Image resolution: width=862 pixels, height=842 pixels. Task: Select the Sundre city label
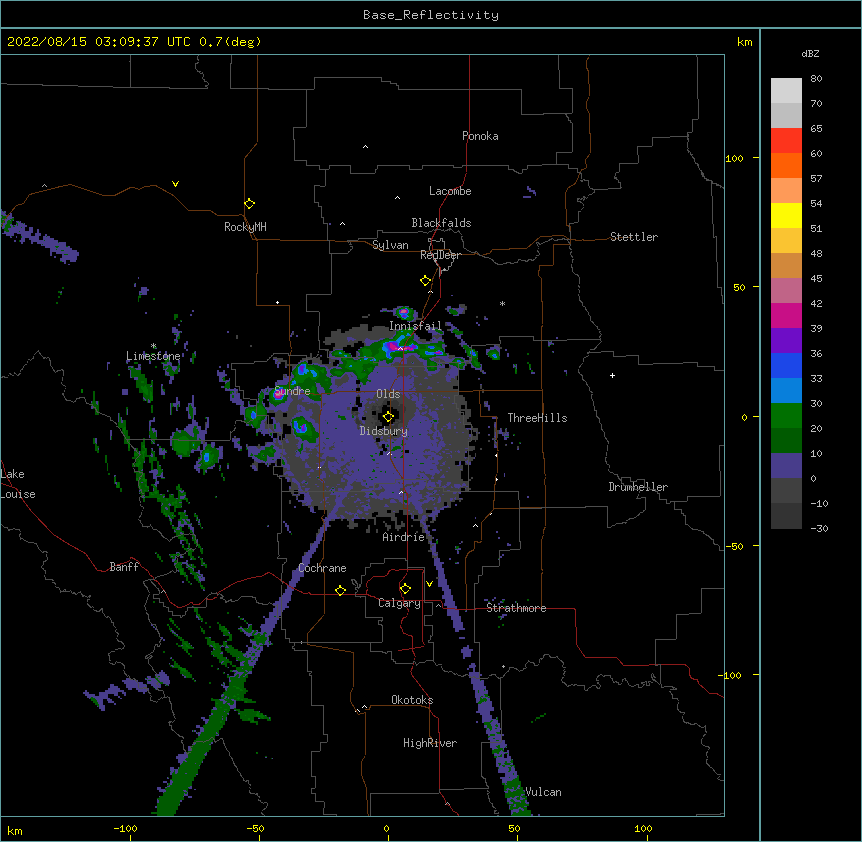click(x=292, y=391)
